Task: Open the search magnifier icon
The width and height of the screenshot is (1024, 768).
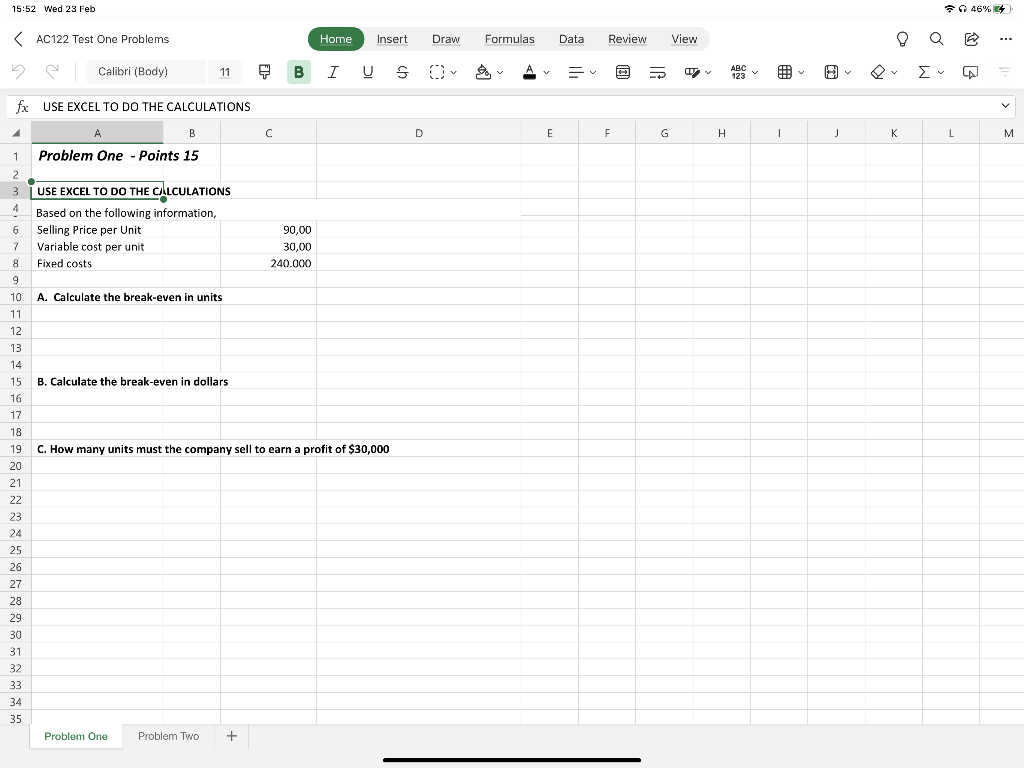Action: (936, 39)
